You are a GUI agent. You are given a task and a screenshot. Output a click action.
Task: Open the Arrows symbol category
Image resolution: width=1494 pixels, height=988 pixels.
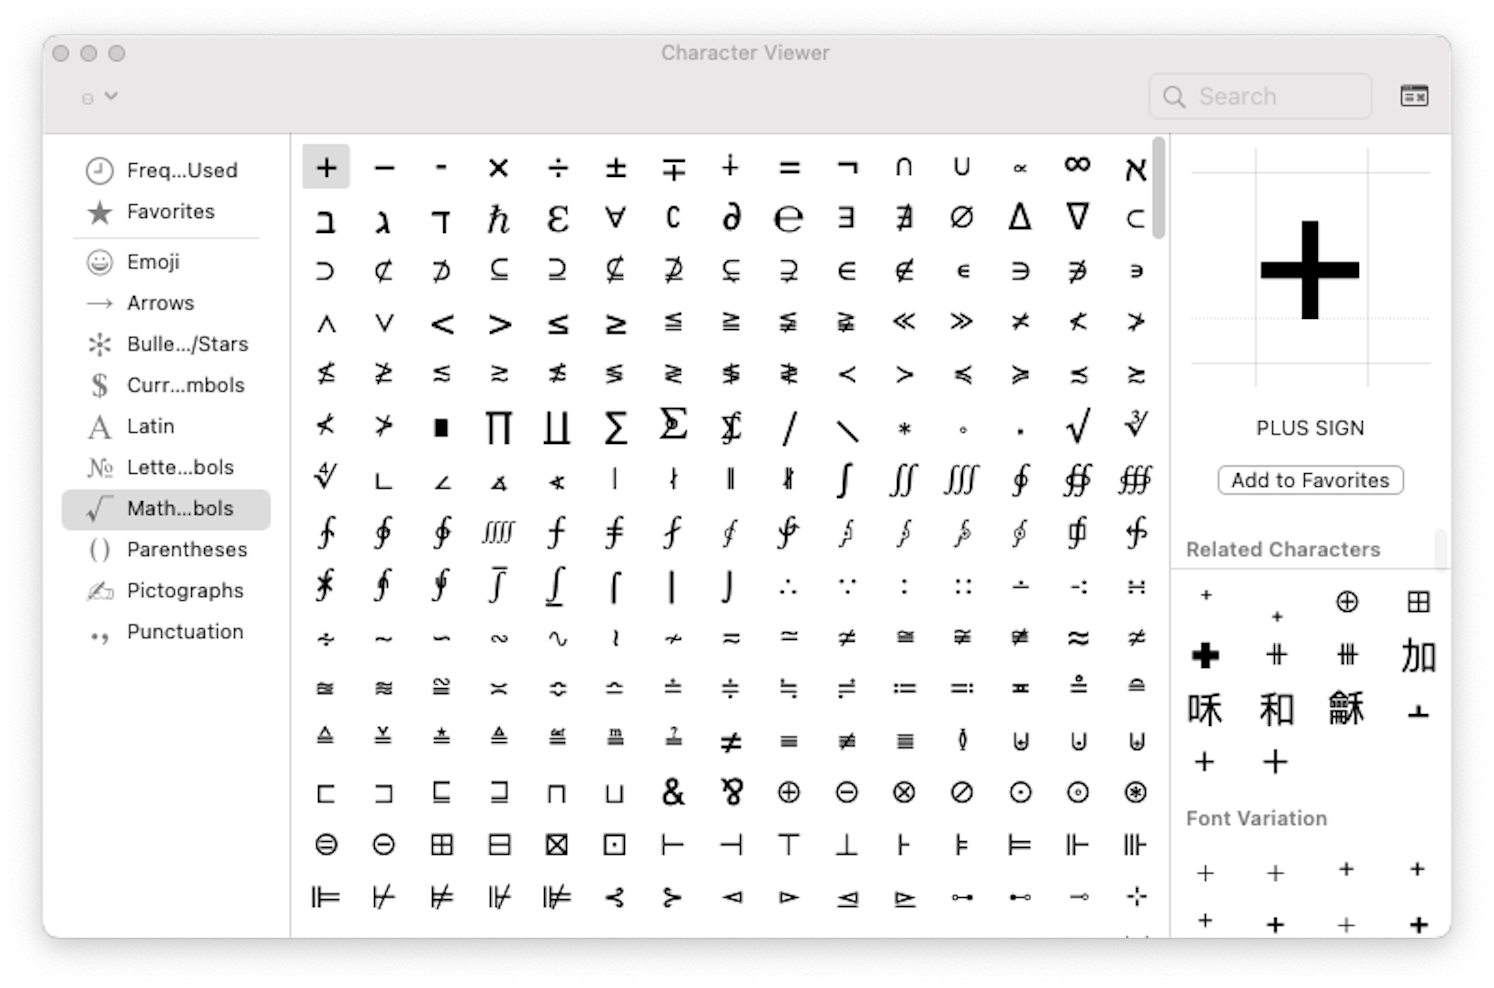[160, 303]
